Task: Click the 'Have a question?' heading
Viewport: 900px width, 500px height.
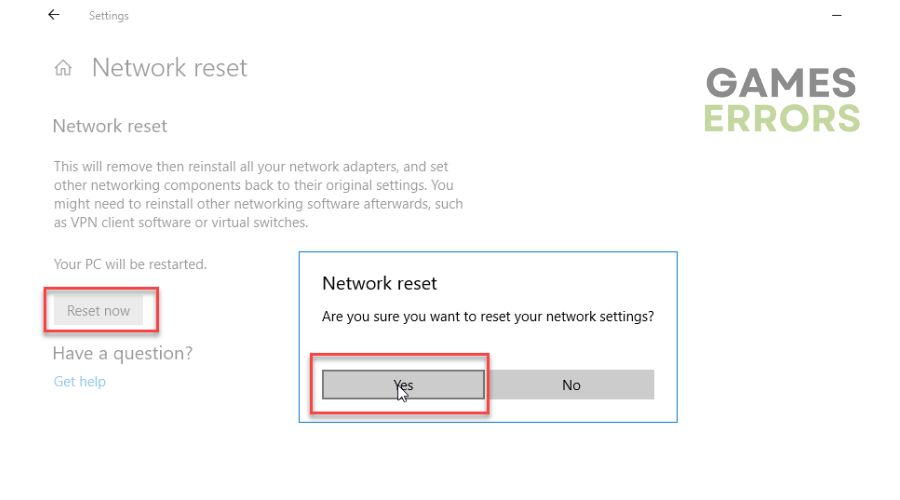Action: (122, 353)
